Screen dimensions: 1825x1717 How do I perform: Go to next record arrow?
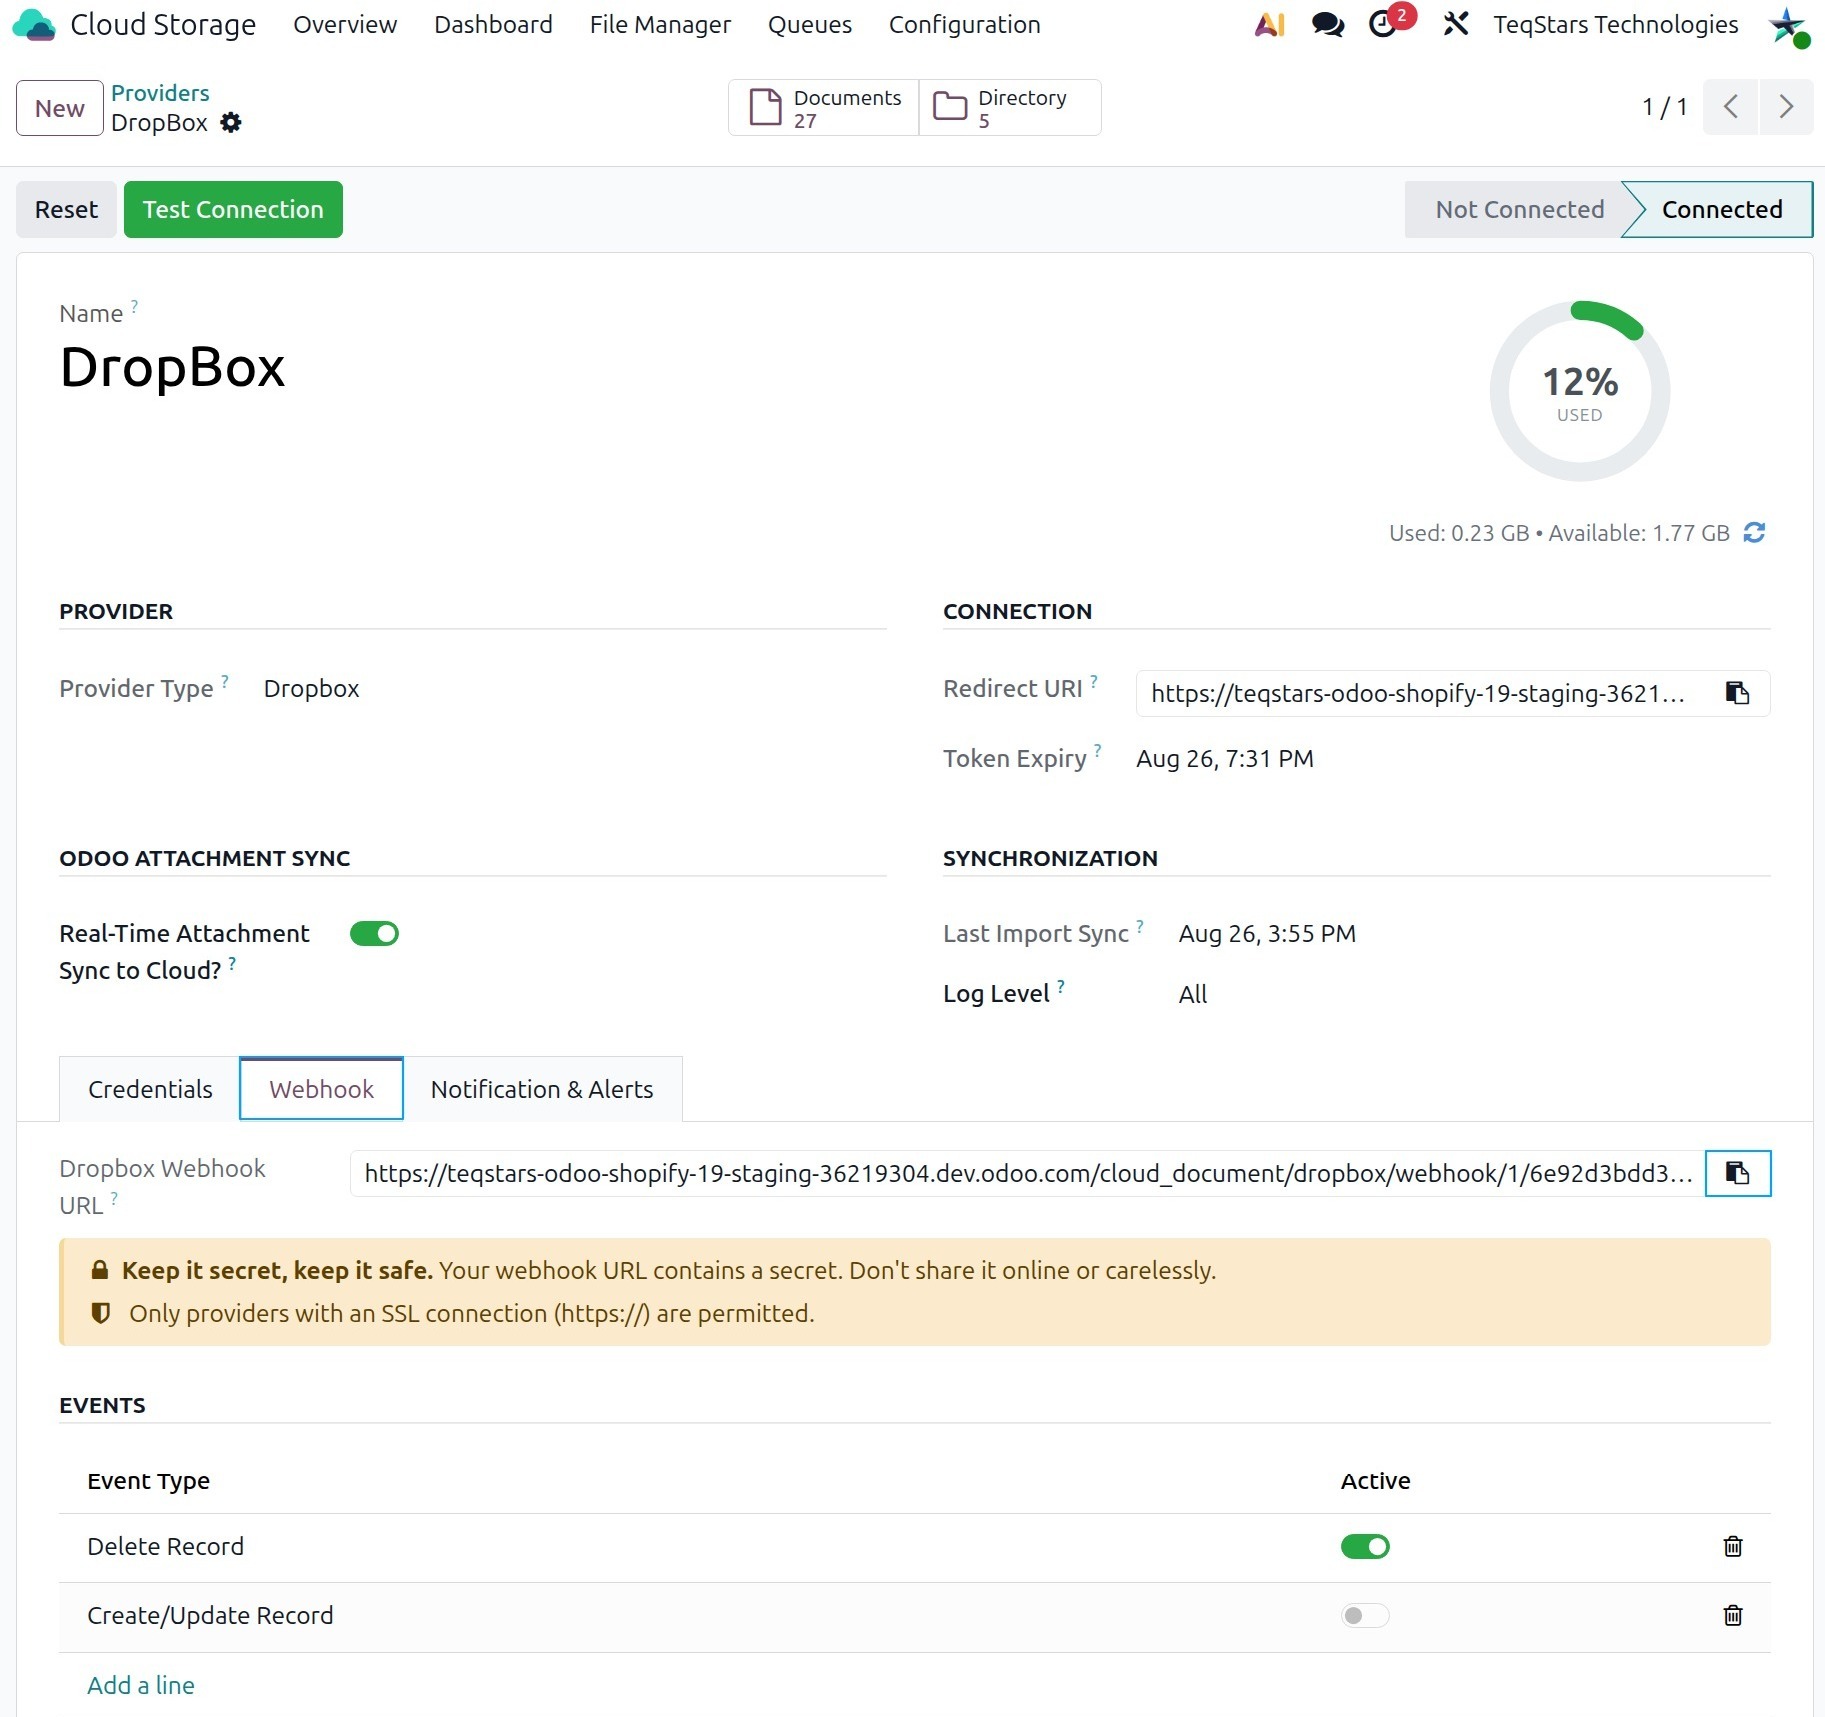pos(1786,107)
